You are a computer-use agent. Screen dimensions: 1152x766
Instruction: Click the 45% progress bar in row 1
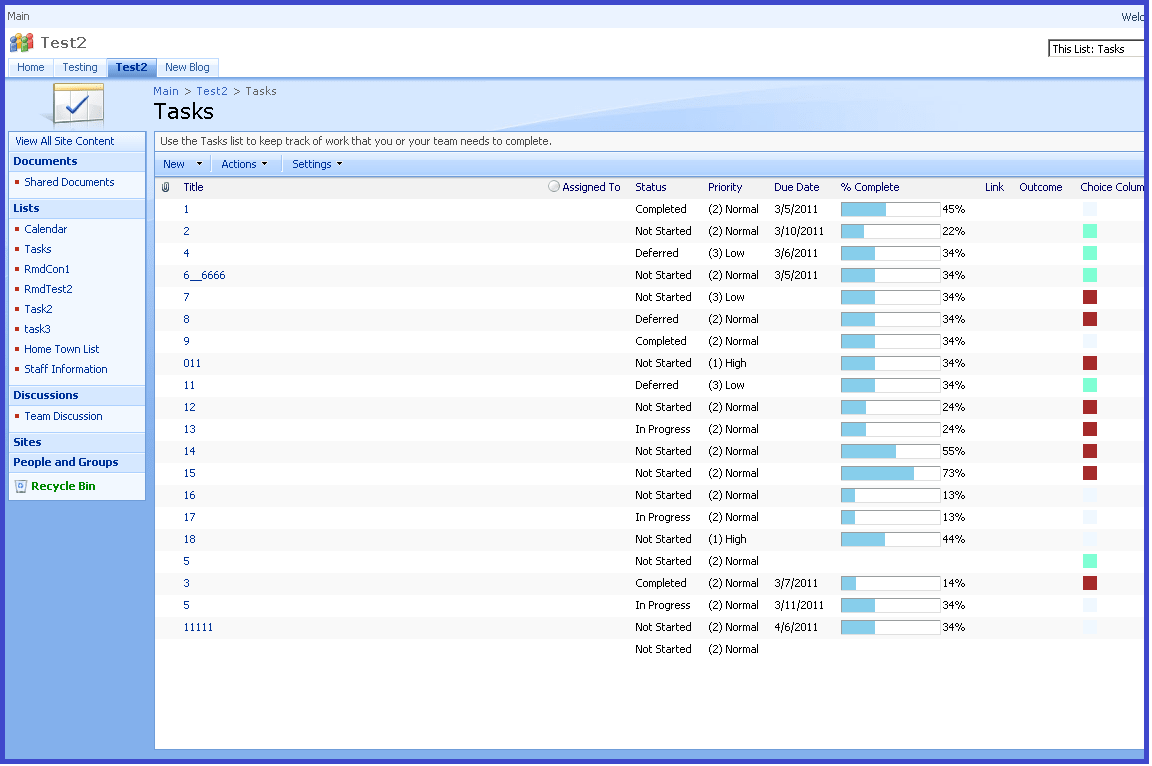click(890, 209)
